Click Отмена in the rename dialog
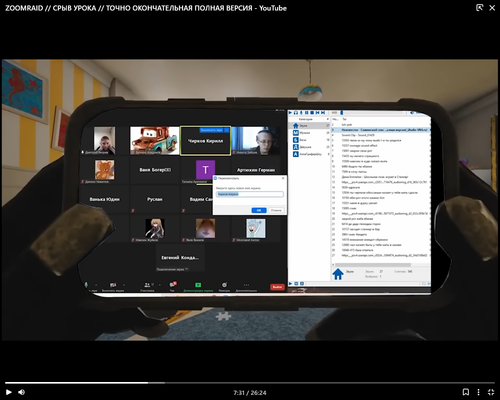Screen dimensions: 500x400 [276, 210]
